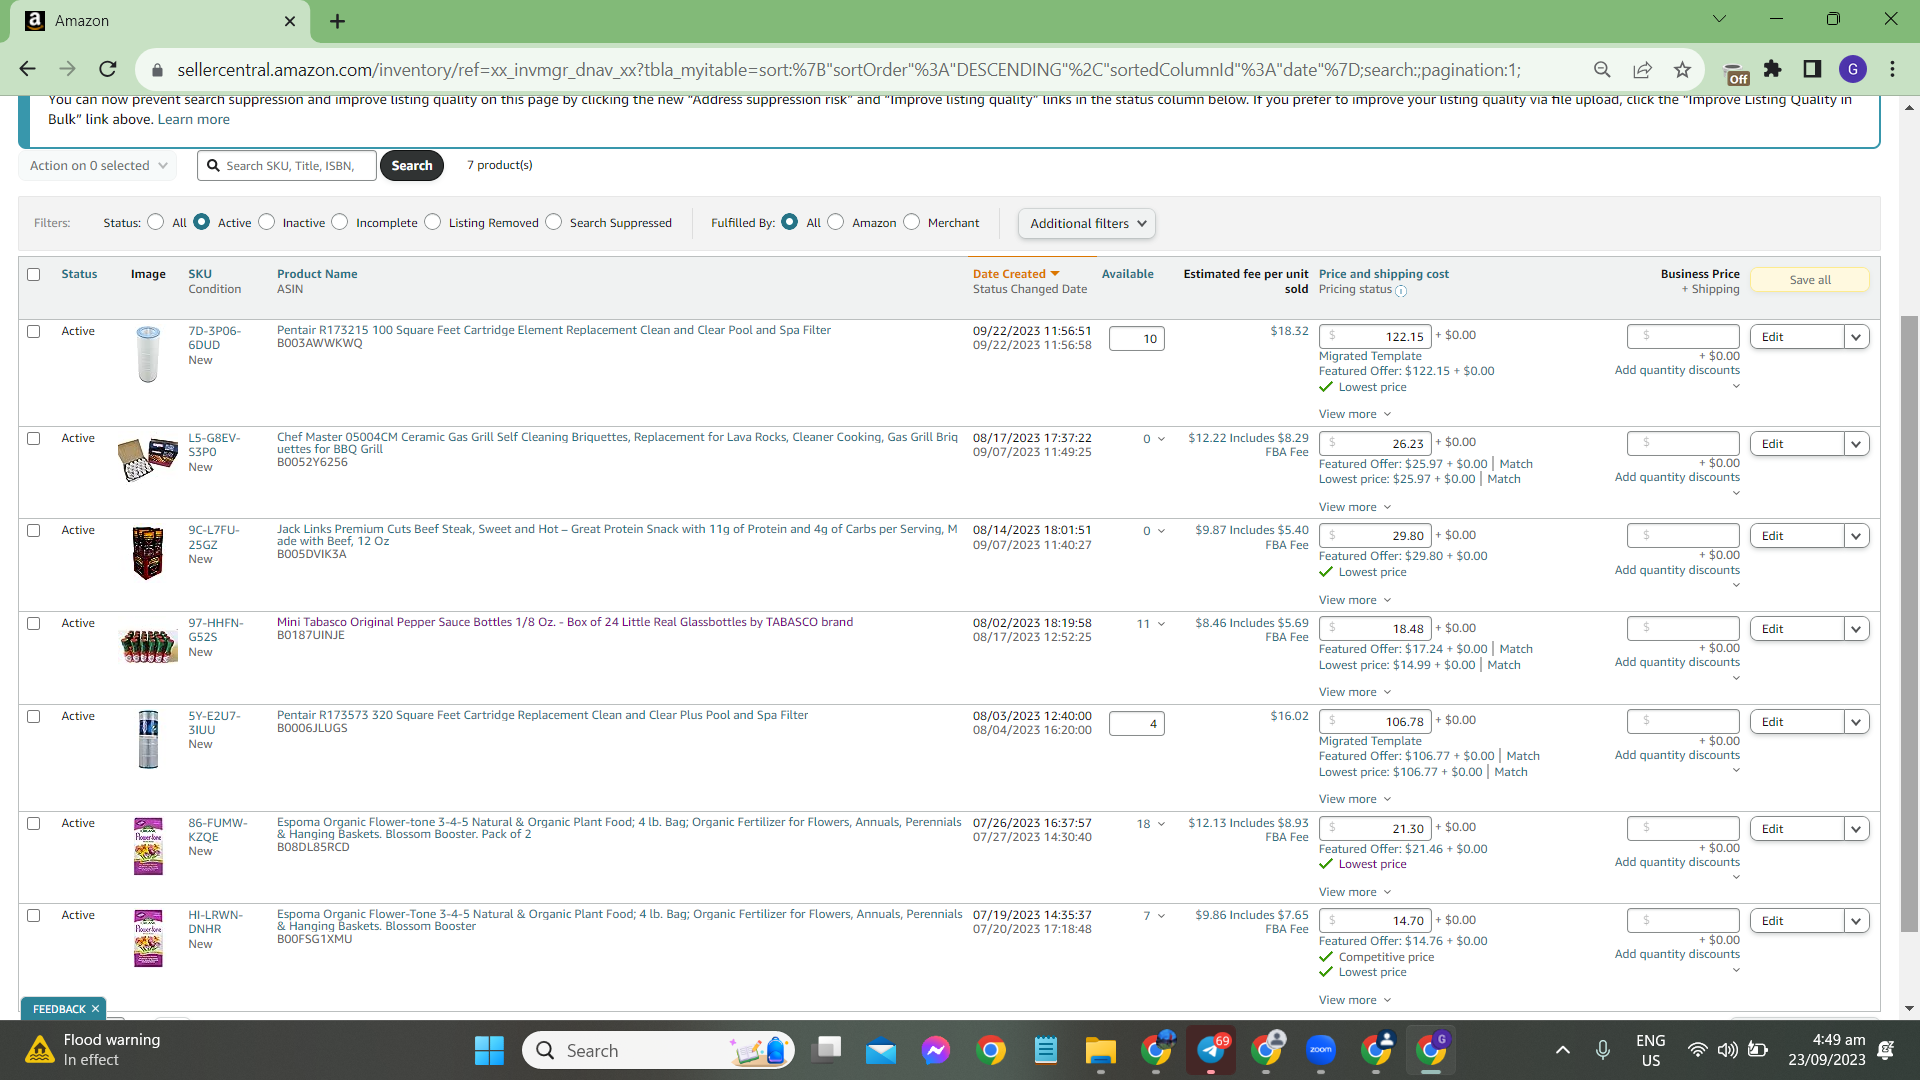Select the Incomplete status filter
Viewport: 1920px width, 1080px height.
pyautogui.click(x=340, y=222)
